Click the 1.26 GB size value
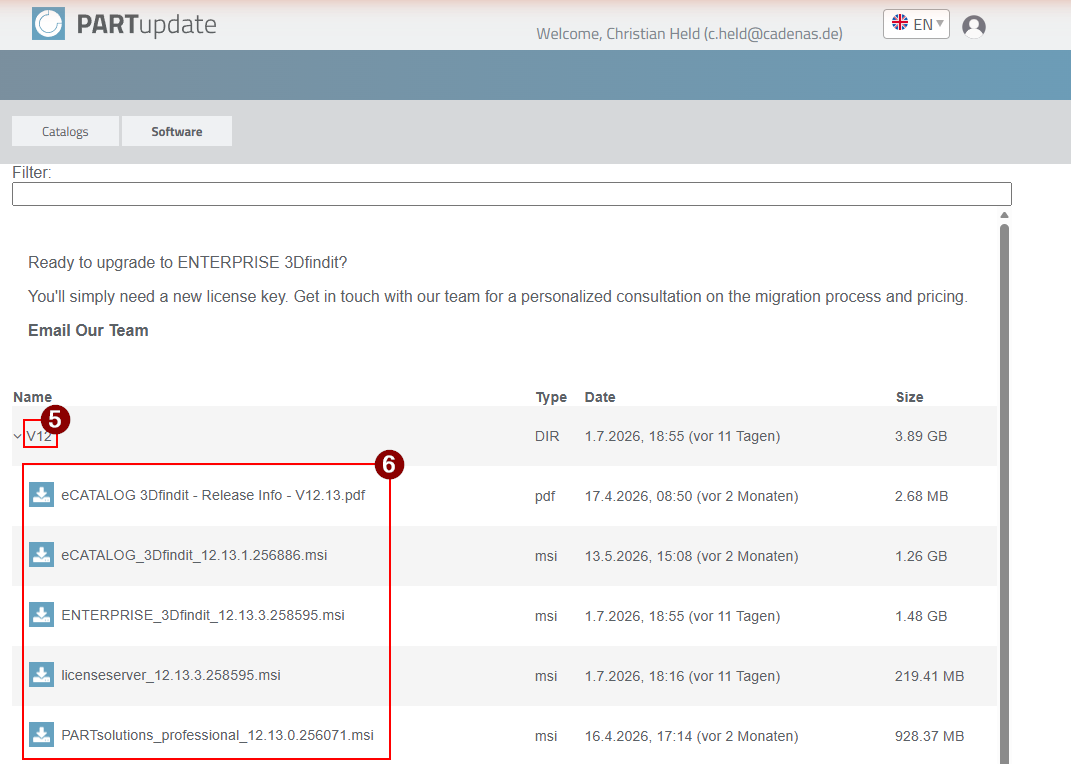Viewport: 1071px width, 764px height. point(921,556)
